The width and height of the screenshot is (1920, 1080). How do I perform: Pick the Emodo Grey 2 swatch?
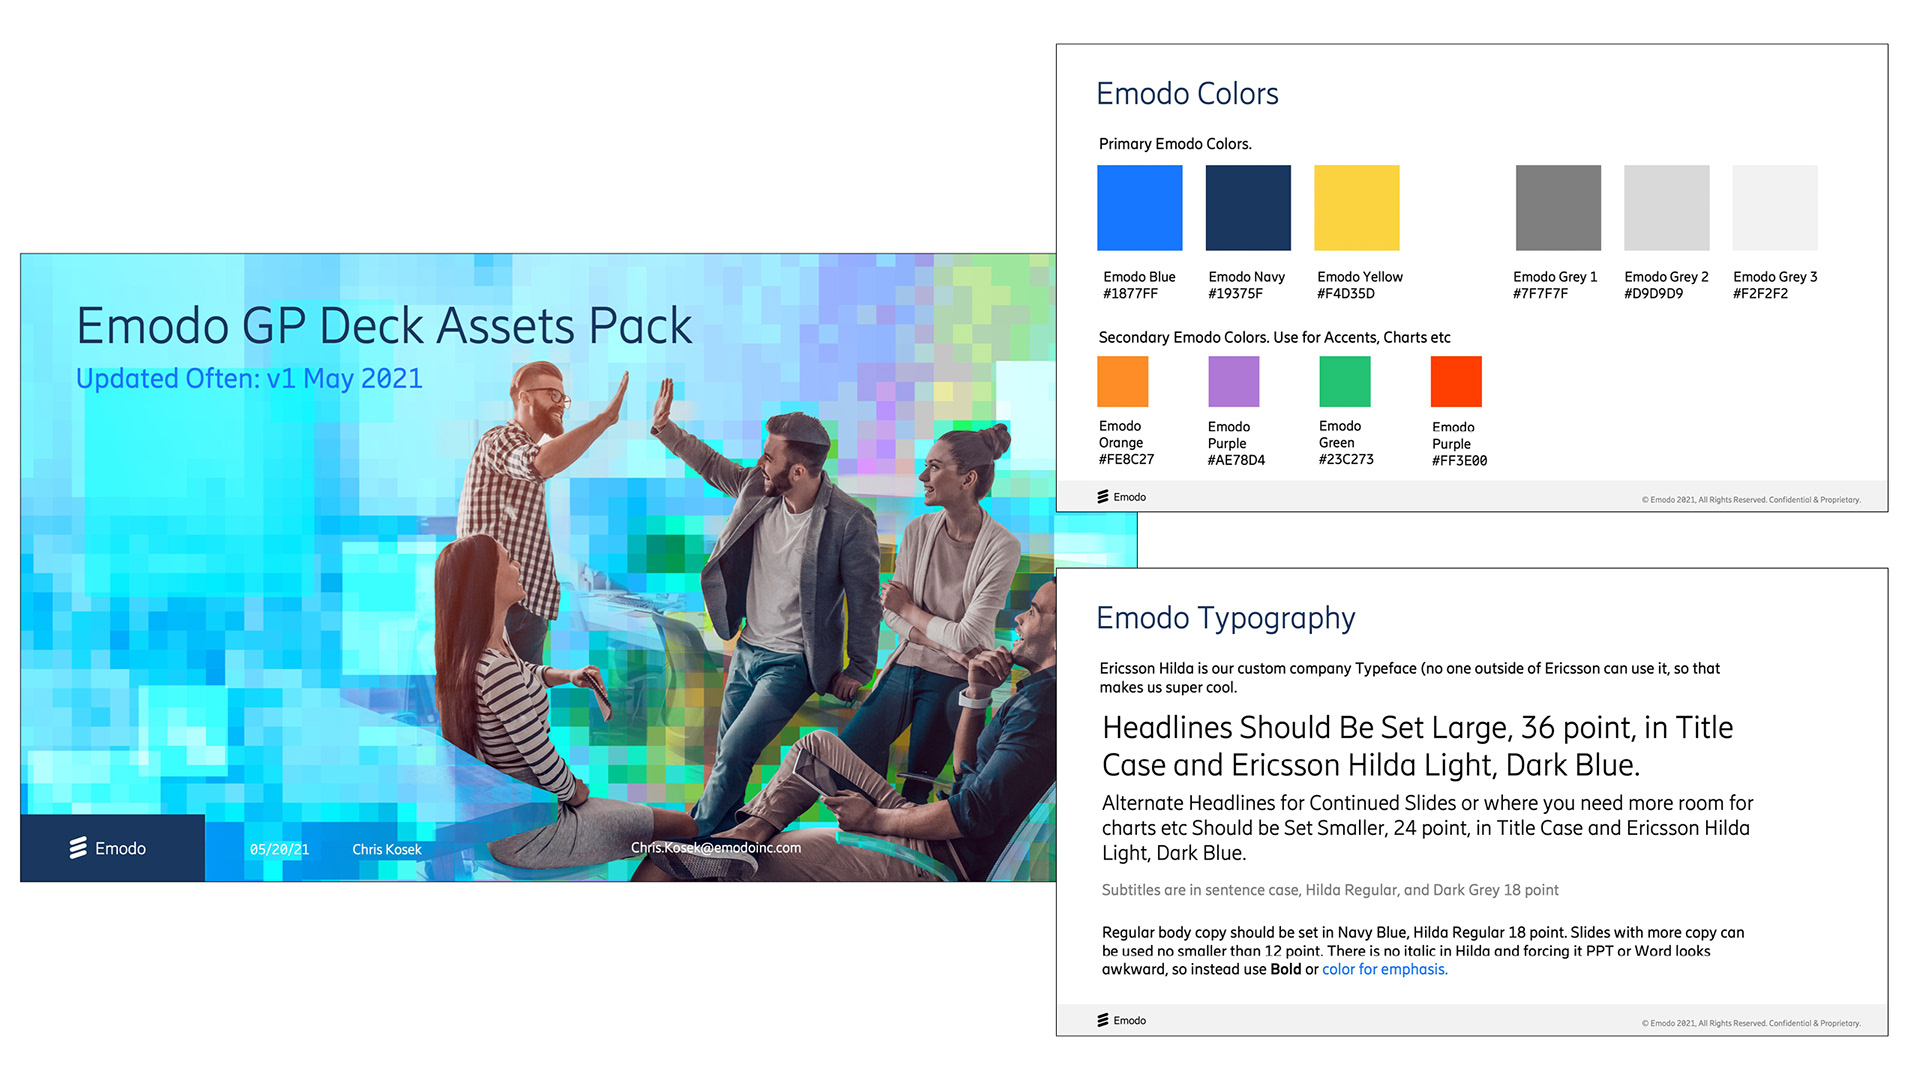[x=1666, y=208]
